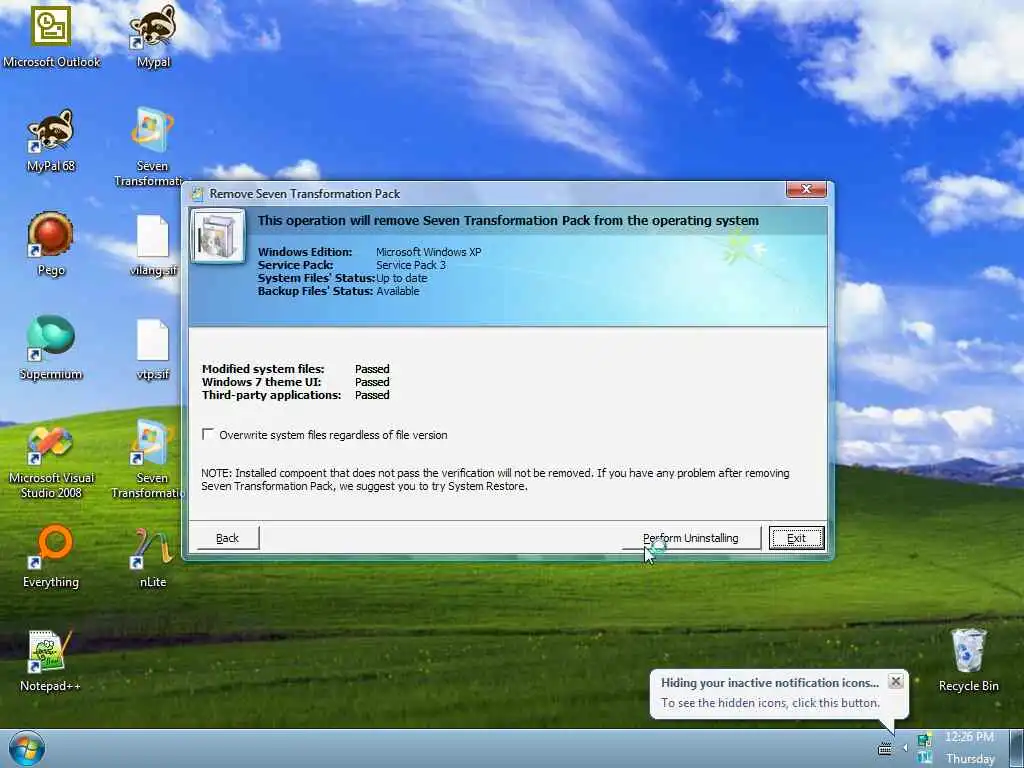Image resolution: width=1024 pixels, height=768 pixels.
Task: Click the 'Service Pack 3' value text
Action: 411,265
